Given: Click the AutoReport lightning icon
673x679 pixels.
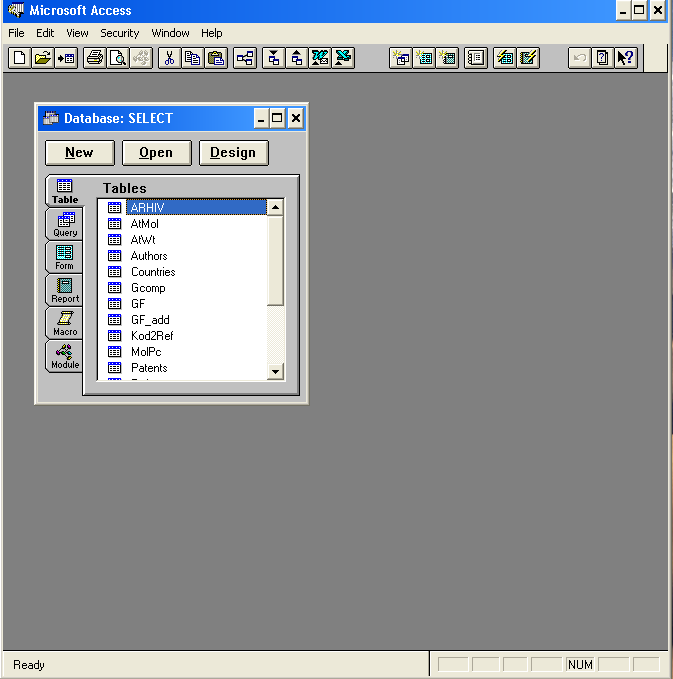Looking at the screenshot, I should tap(528, 58).
